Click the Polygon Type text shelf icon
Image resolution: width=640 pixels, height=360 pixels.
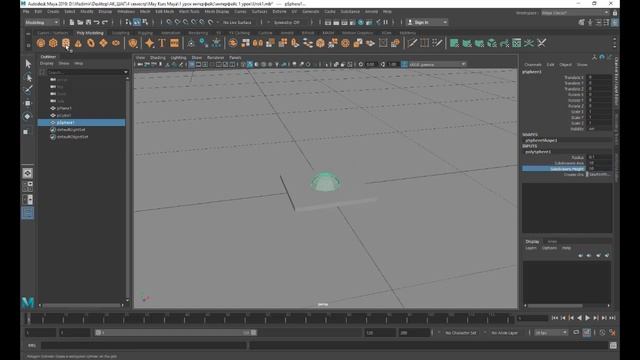162,43
